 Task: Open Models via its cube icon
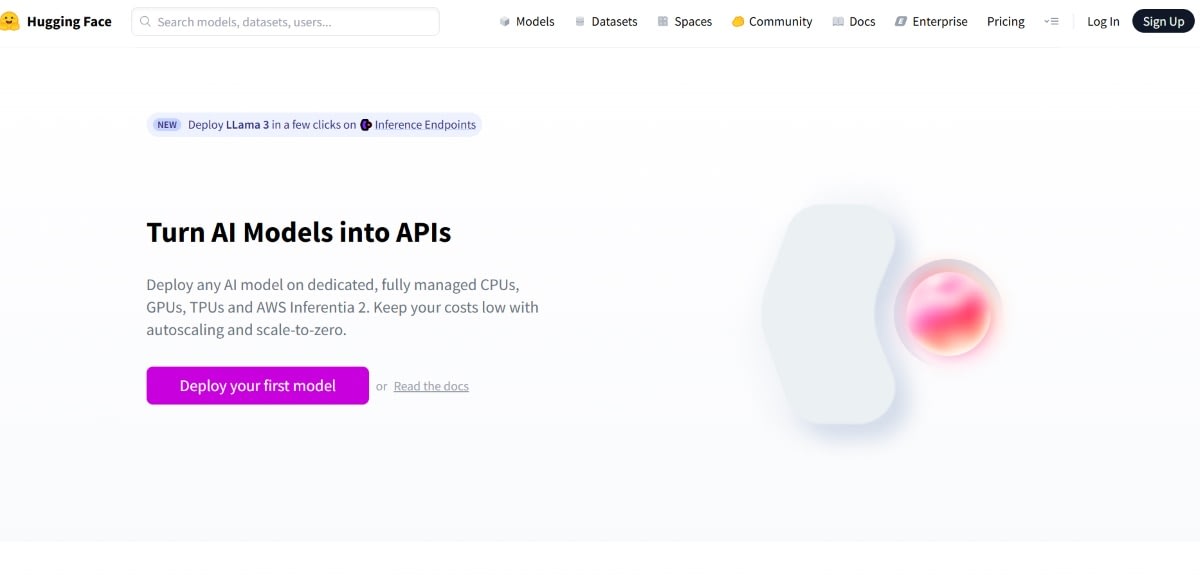(x=505, y=22)
